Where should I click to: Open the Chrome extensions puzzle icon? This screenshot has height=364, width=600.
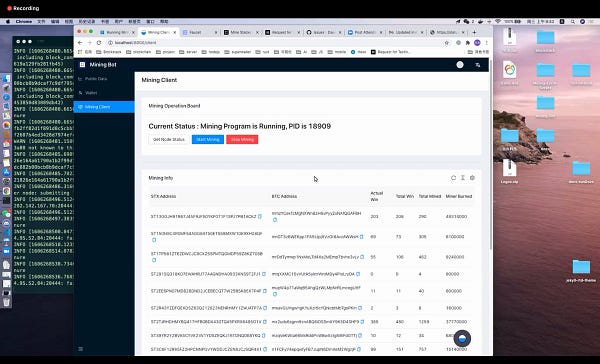coord(467,43)
